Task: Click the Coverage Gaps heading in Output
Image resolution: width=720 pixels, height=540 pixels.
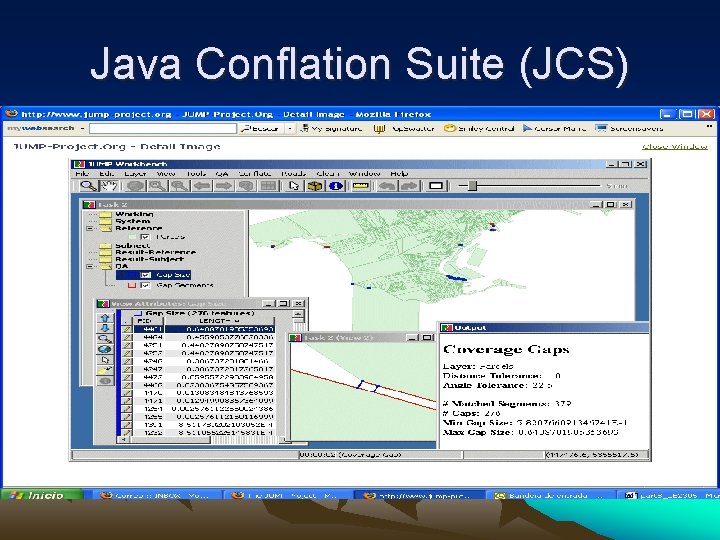Action: click(x=506, y=349)
